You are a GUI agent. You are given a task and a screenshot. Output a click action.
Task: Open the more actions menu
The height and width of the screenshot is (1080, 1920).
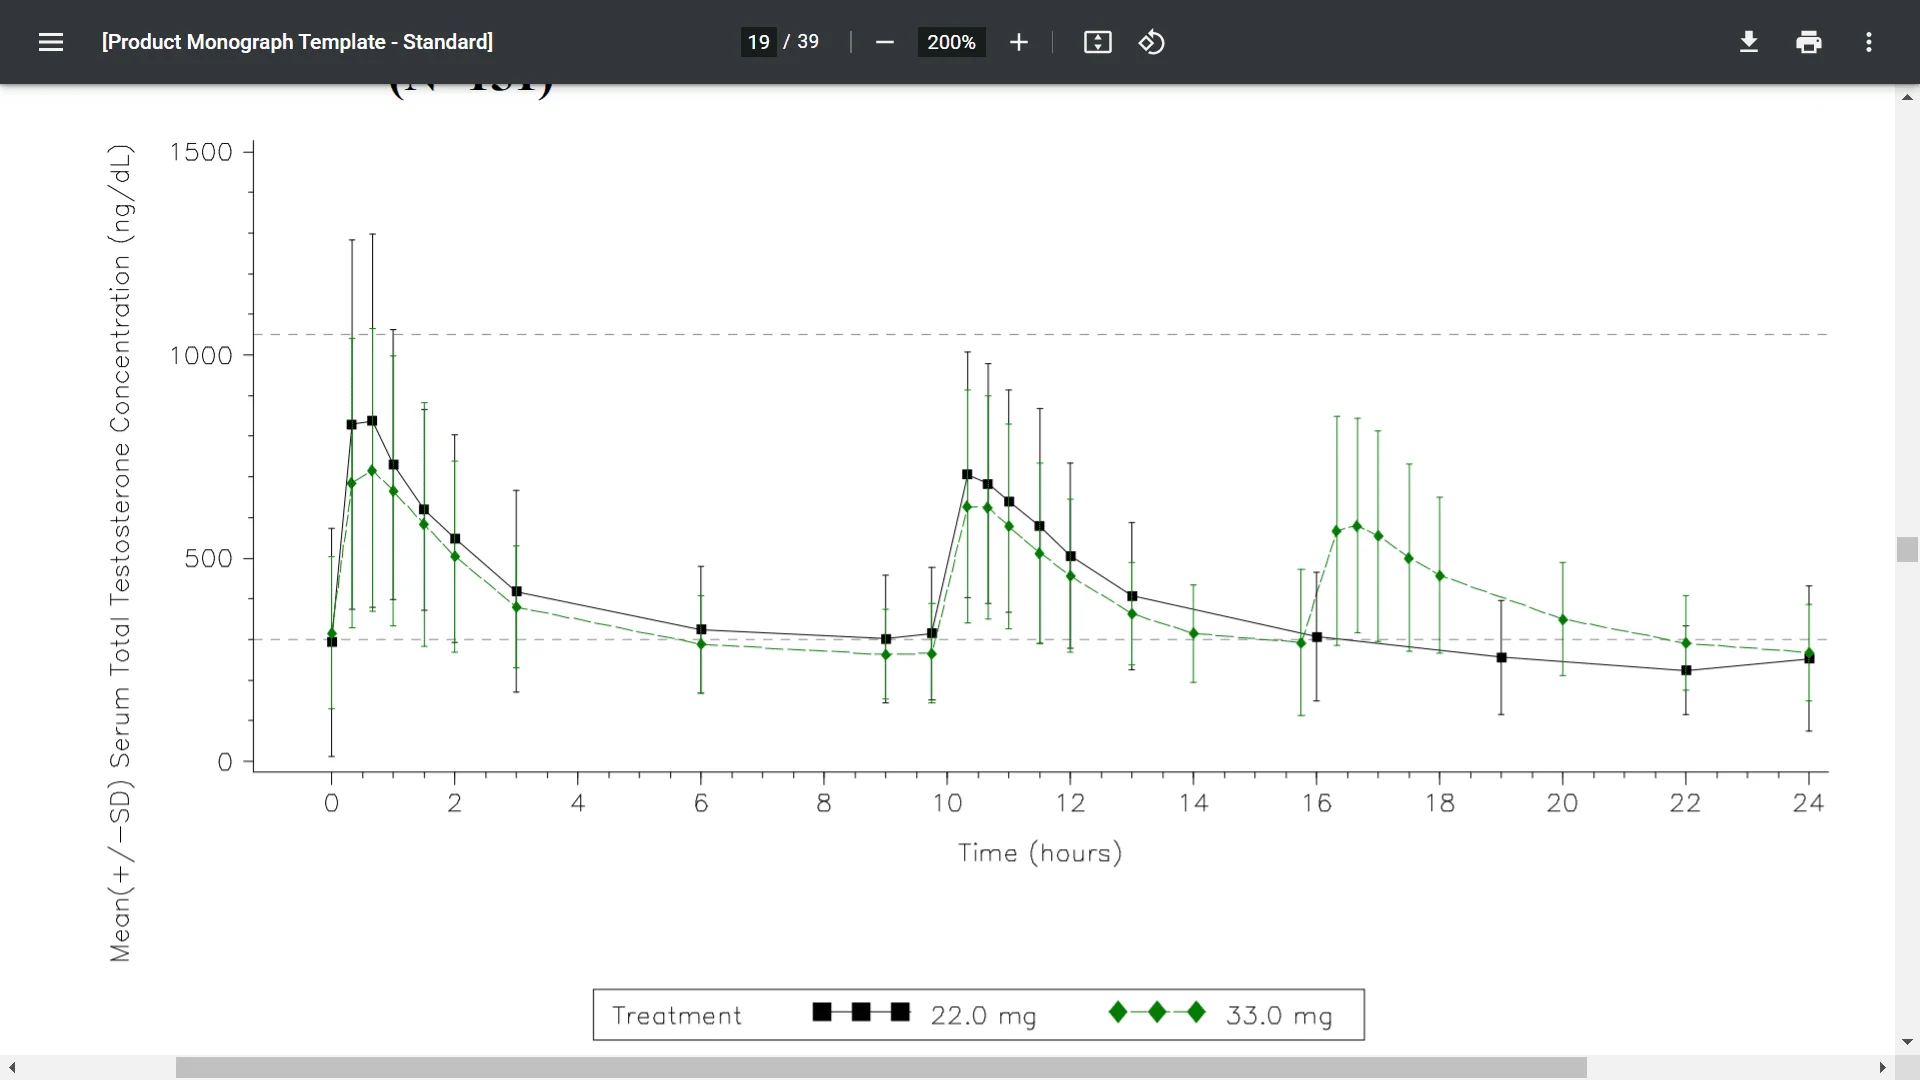1868,42
